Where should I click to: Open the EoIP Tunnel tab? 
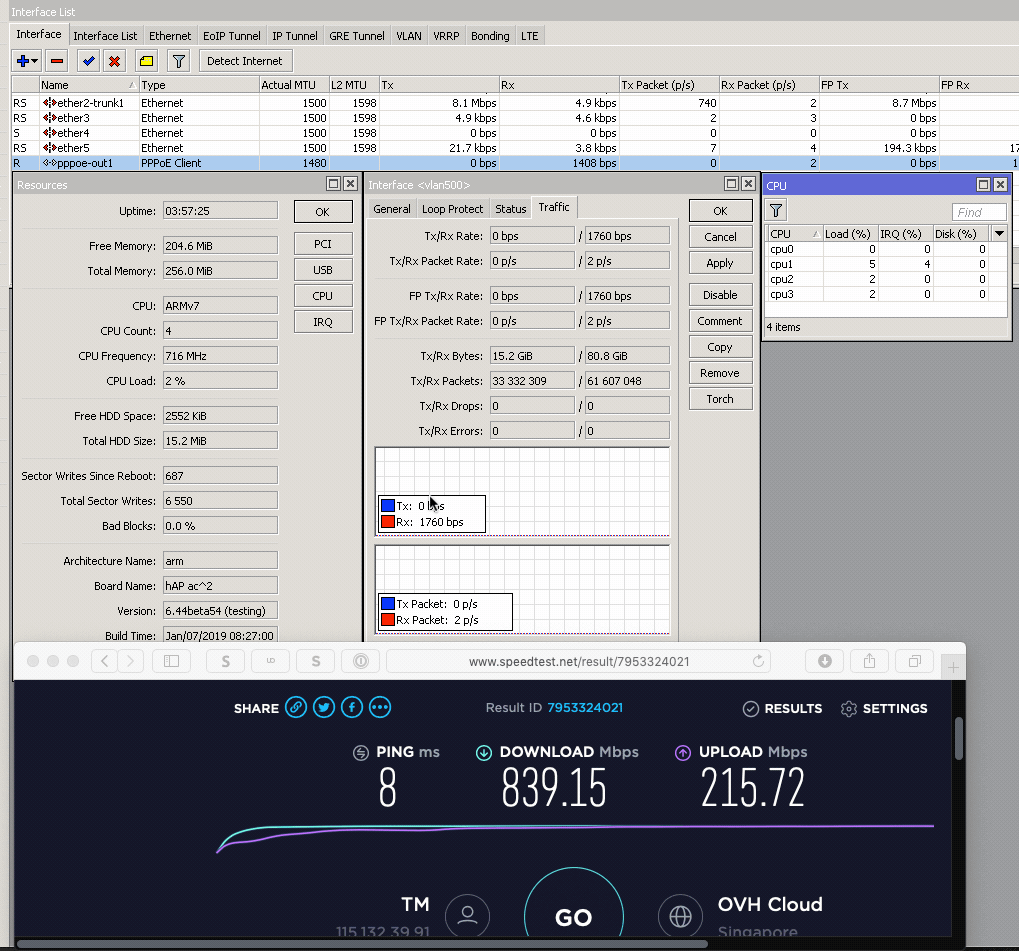click(231, 36)
